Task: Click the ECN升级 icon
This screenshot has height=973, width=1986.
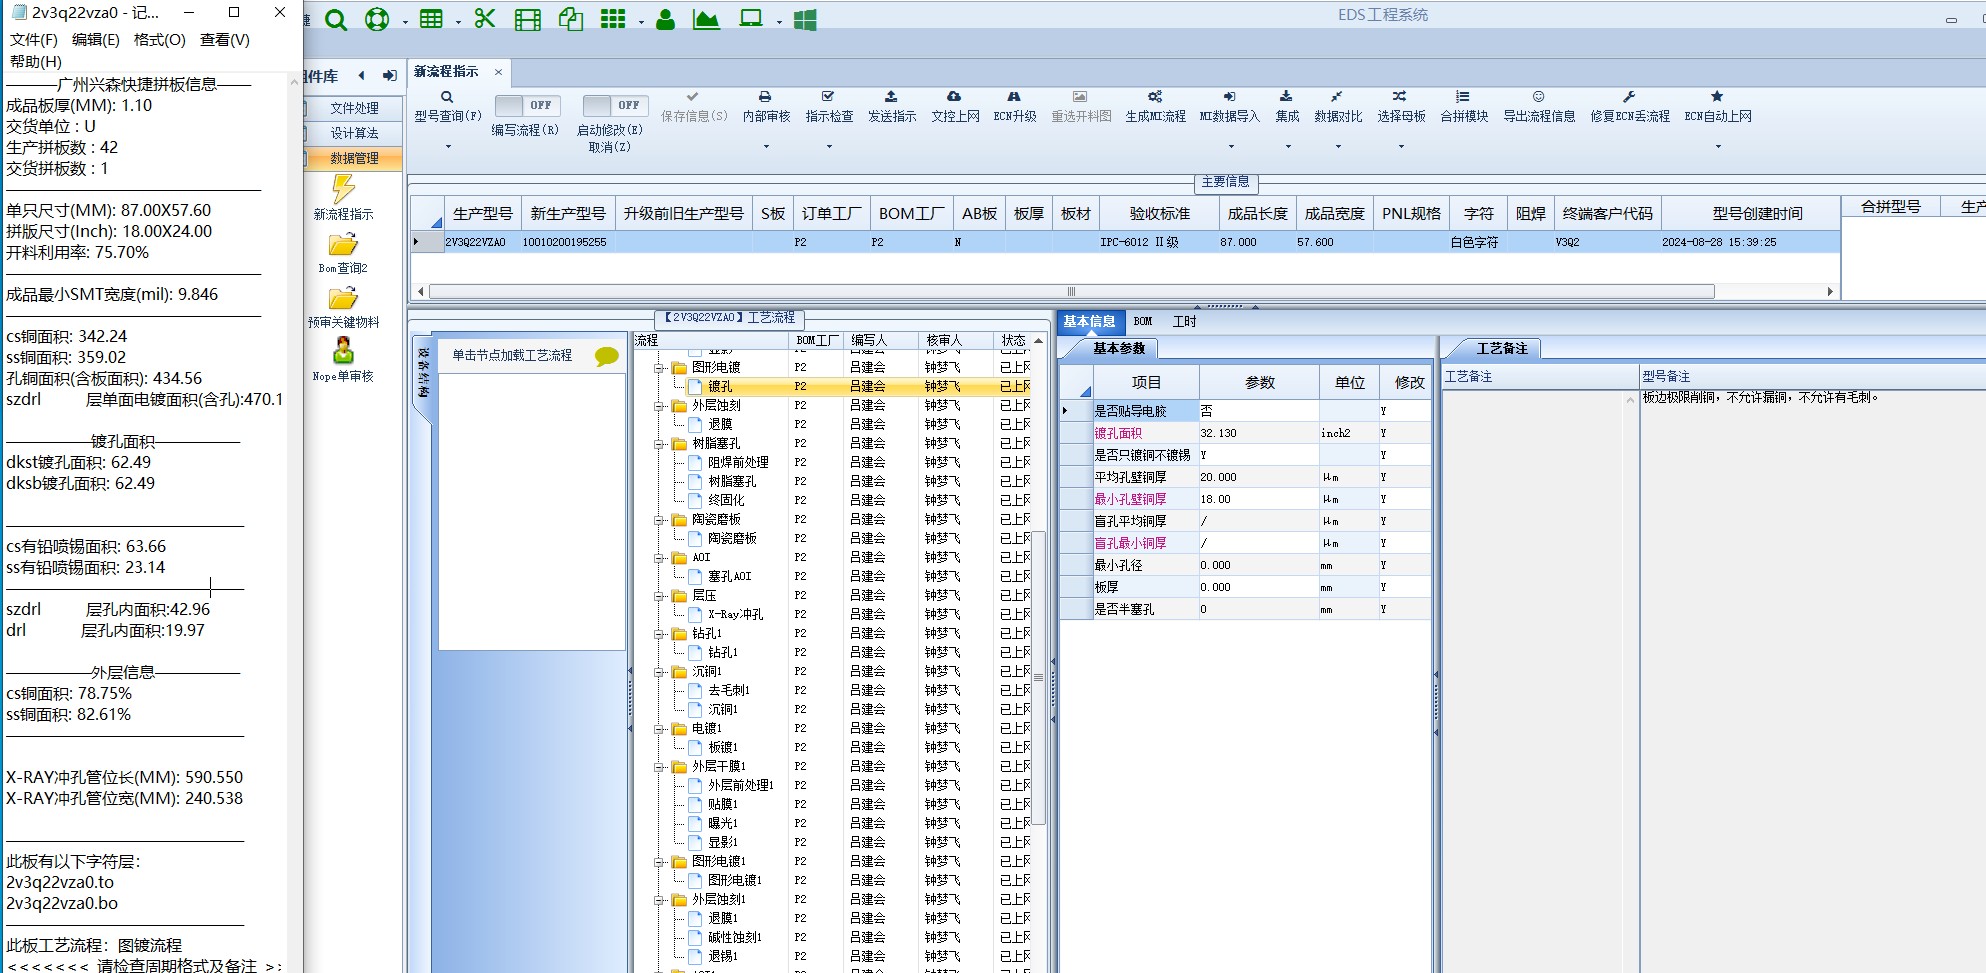Action: [x=1014, y=97]
